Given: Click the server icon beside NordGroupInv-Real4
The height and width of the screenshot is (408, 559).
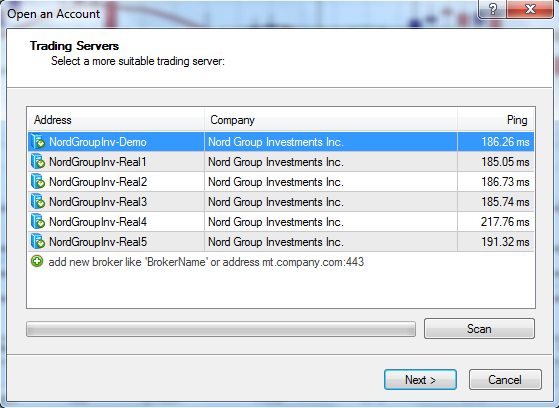Looking at the screenshot, I should pyautogui.click(x=37, y=222).
